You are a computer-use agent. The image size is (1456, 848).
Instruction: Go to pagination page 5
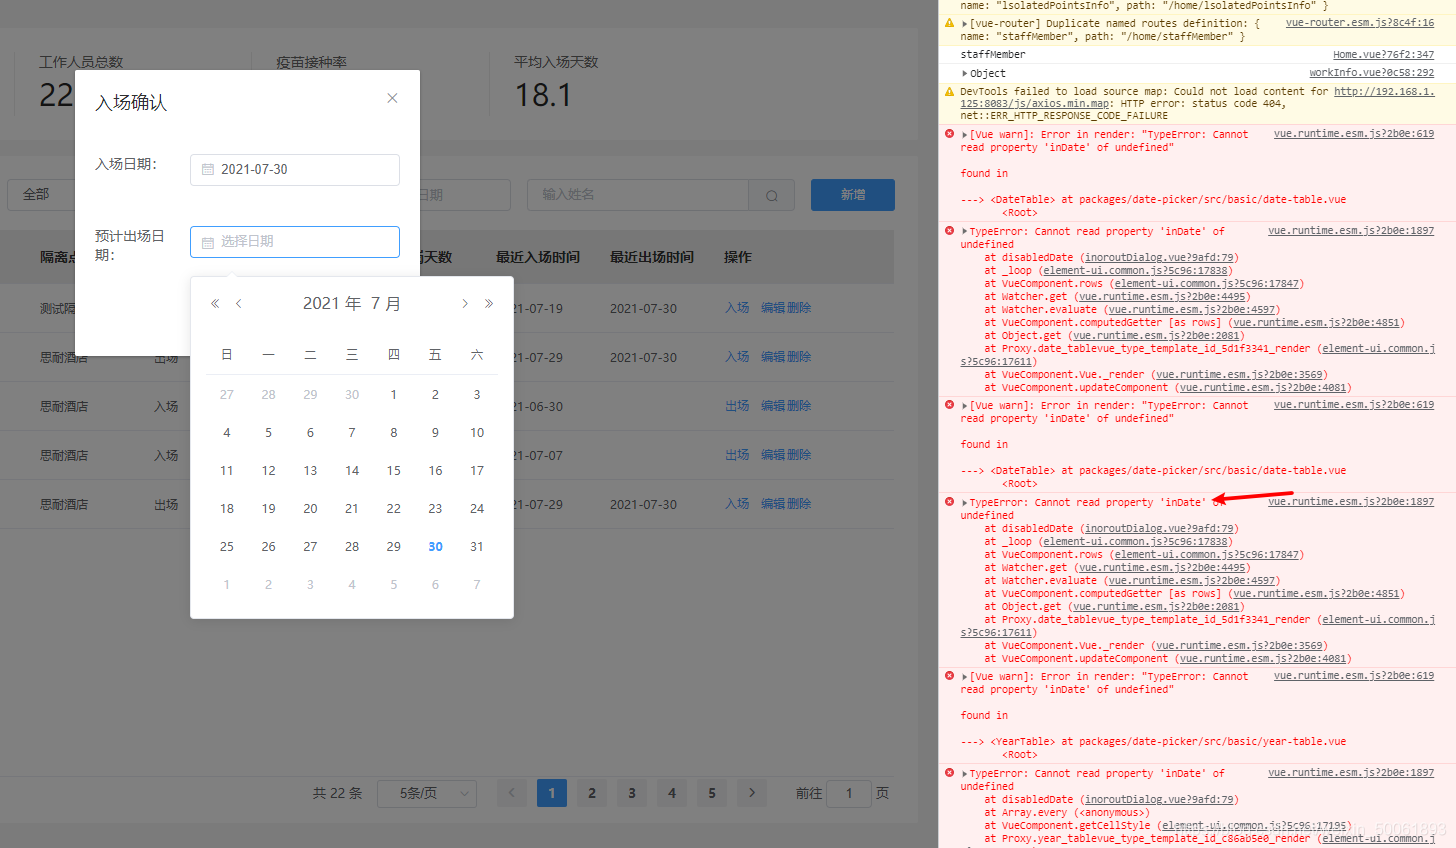(712, 793)
